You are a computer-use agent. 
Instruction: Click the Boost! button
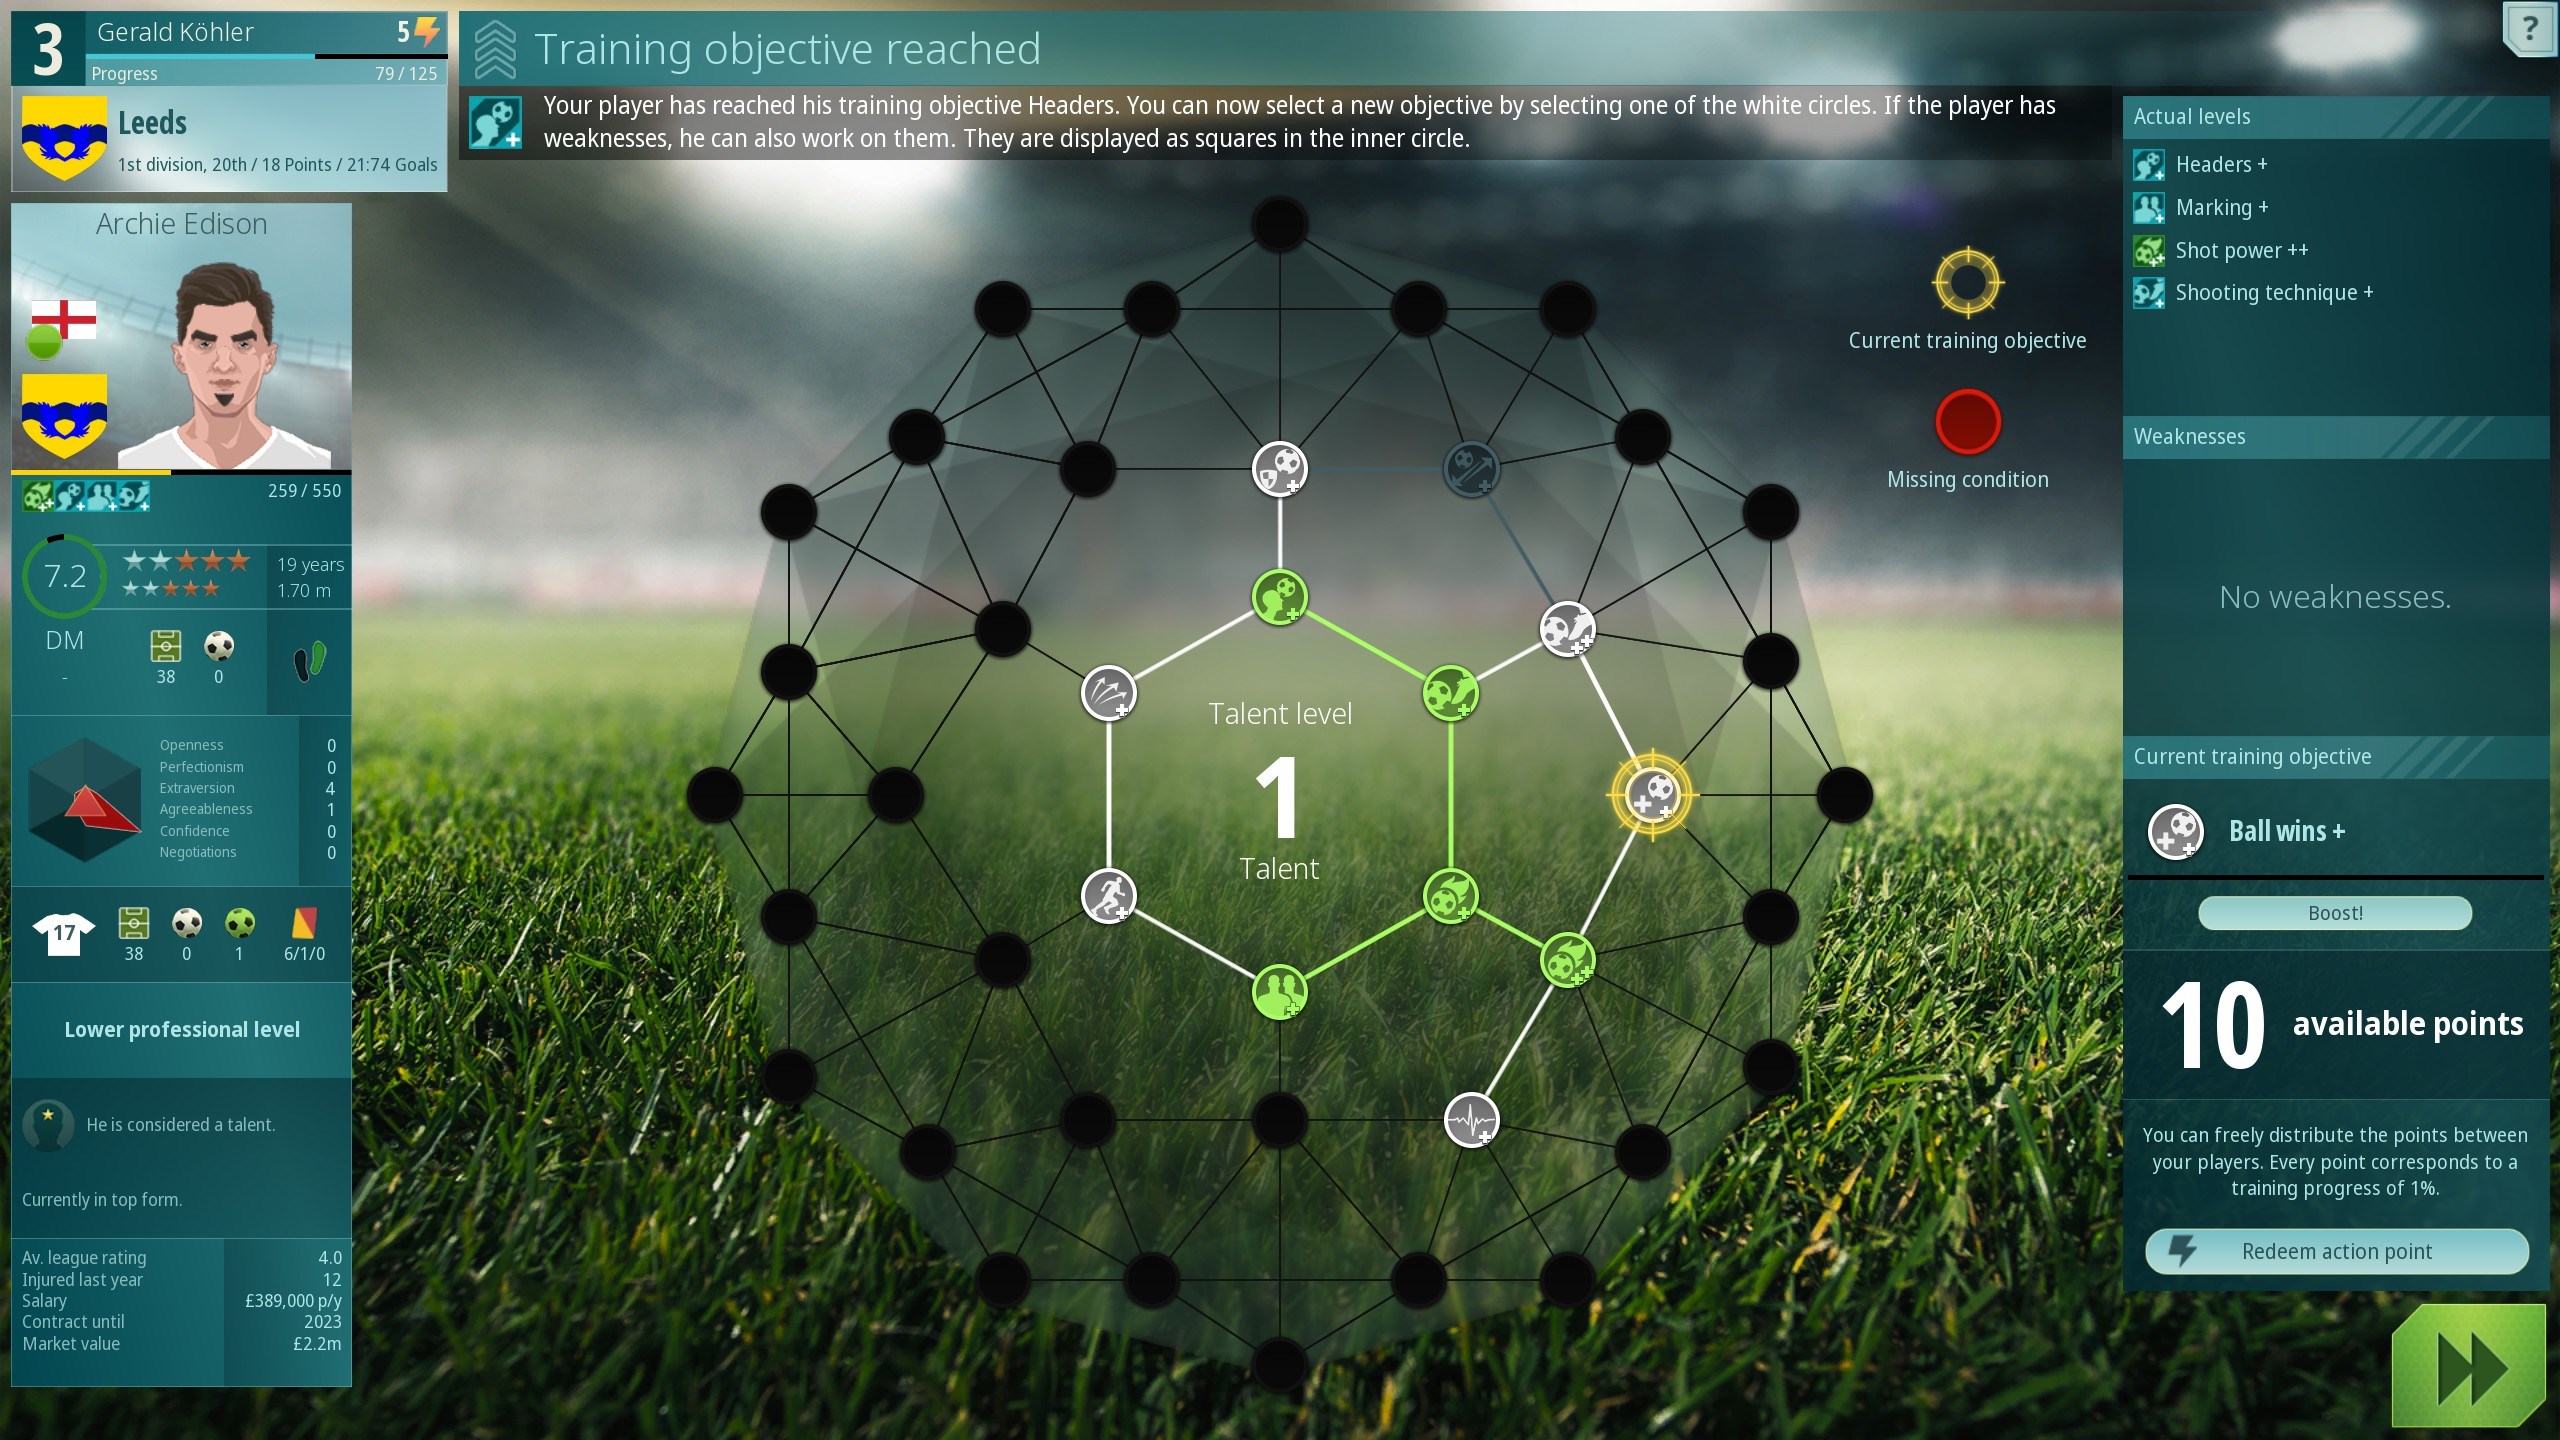(x=2331, y=911)
